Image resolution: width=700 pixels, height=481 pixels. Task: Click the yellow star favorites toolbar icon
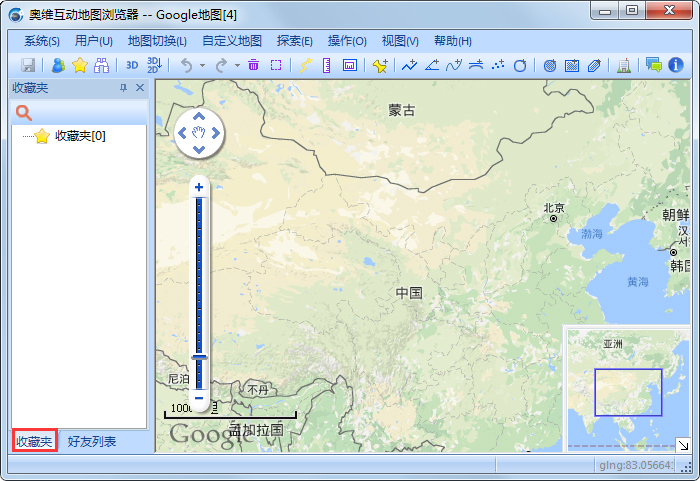coord(79,65)
